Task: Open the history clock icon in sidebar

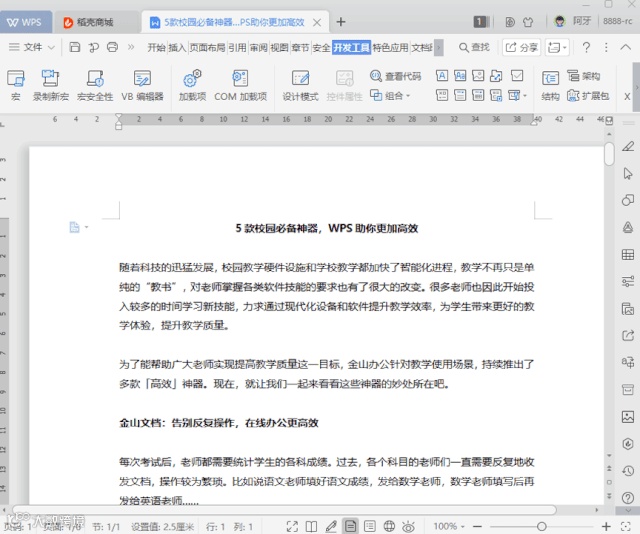Action: coord(628,471)
